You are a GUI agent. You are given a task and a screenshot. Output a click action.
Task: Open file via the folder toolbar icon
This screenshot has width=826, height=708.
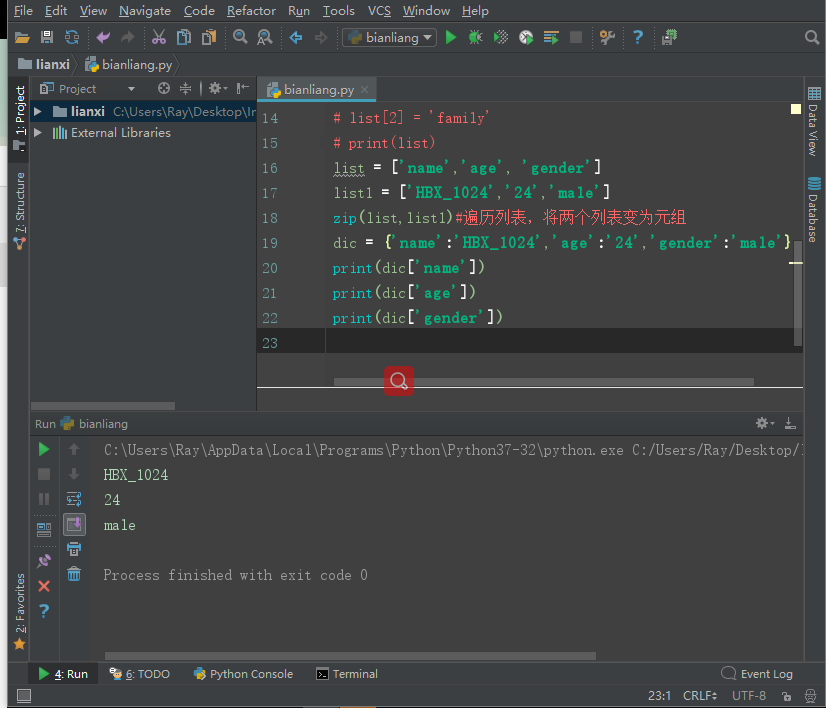tap(22, 37)
